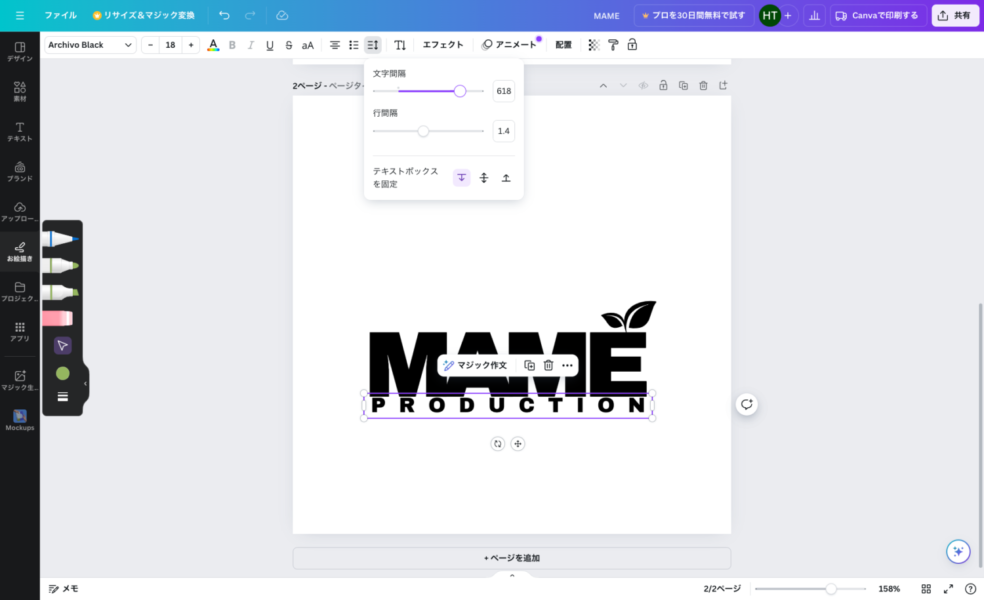The height and width of the screenshot is (600, 984).
Task: Open the デザイン sidebar tab
Action: point(20,51)
